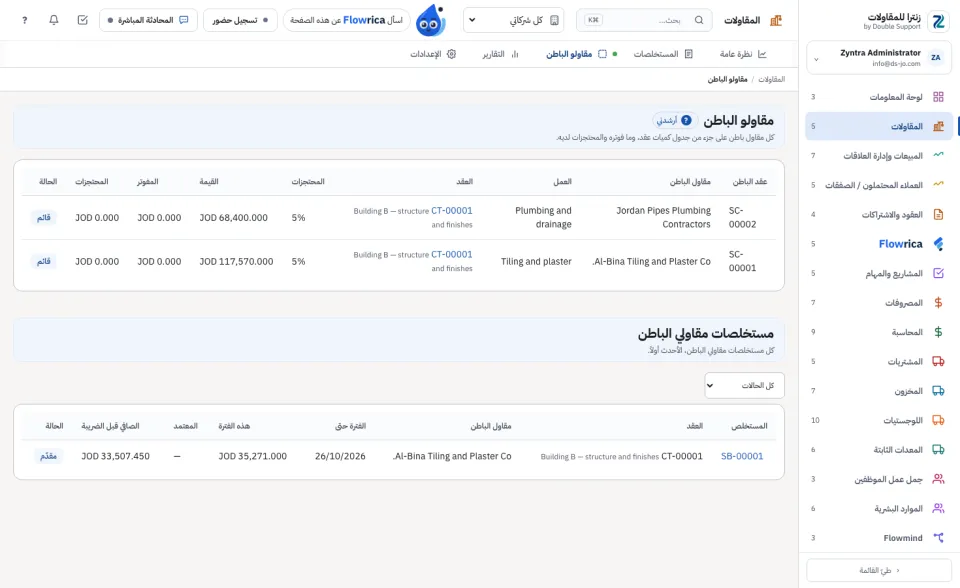
Task: Click Al-Bina Tiling and Plaster Co in SC-00001 row
Action: 651,262
